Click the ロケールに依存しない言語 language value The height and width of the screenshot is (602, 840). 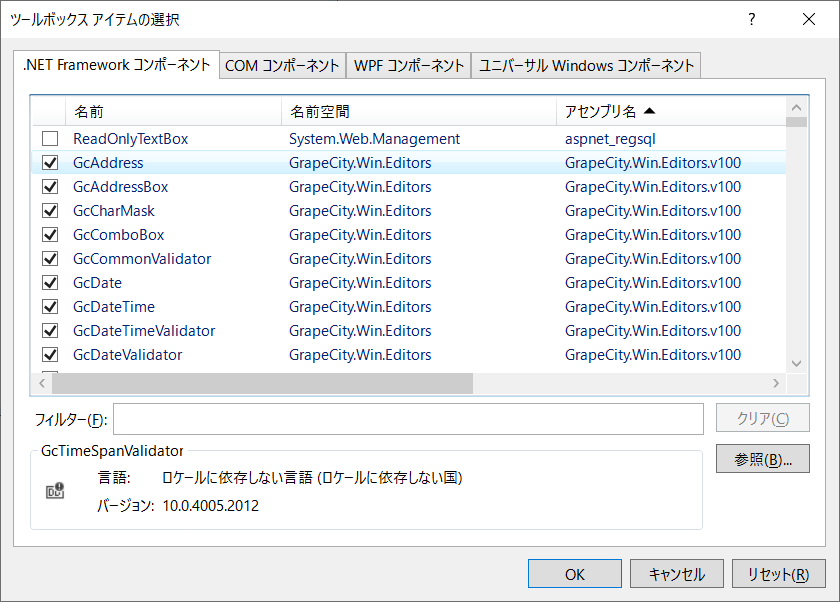pos(312,477)
